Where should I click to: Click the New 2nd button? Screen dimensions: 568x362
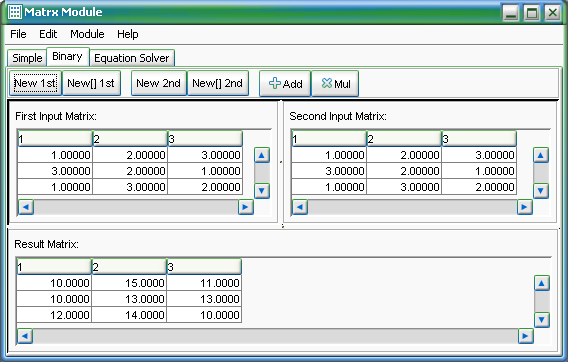pyautogui.click(x=158, y=83)
